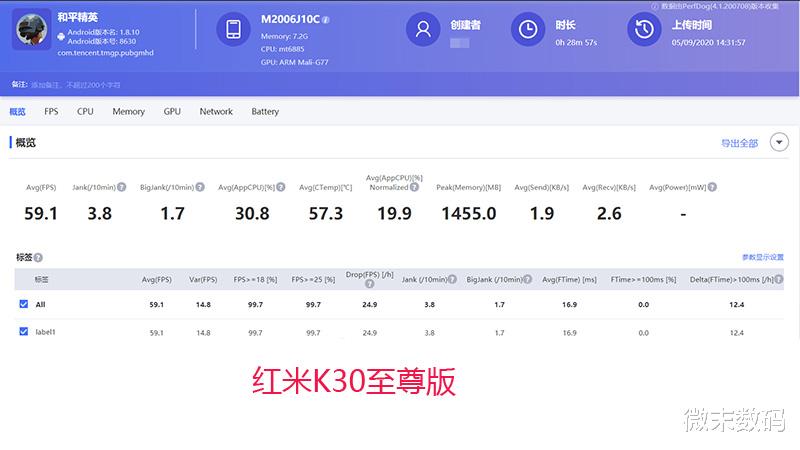Click the duration 0h 28m 57s

click(576, 42)
